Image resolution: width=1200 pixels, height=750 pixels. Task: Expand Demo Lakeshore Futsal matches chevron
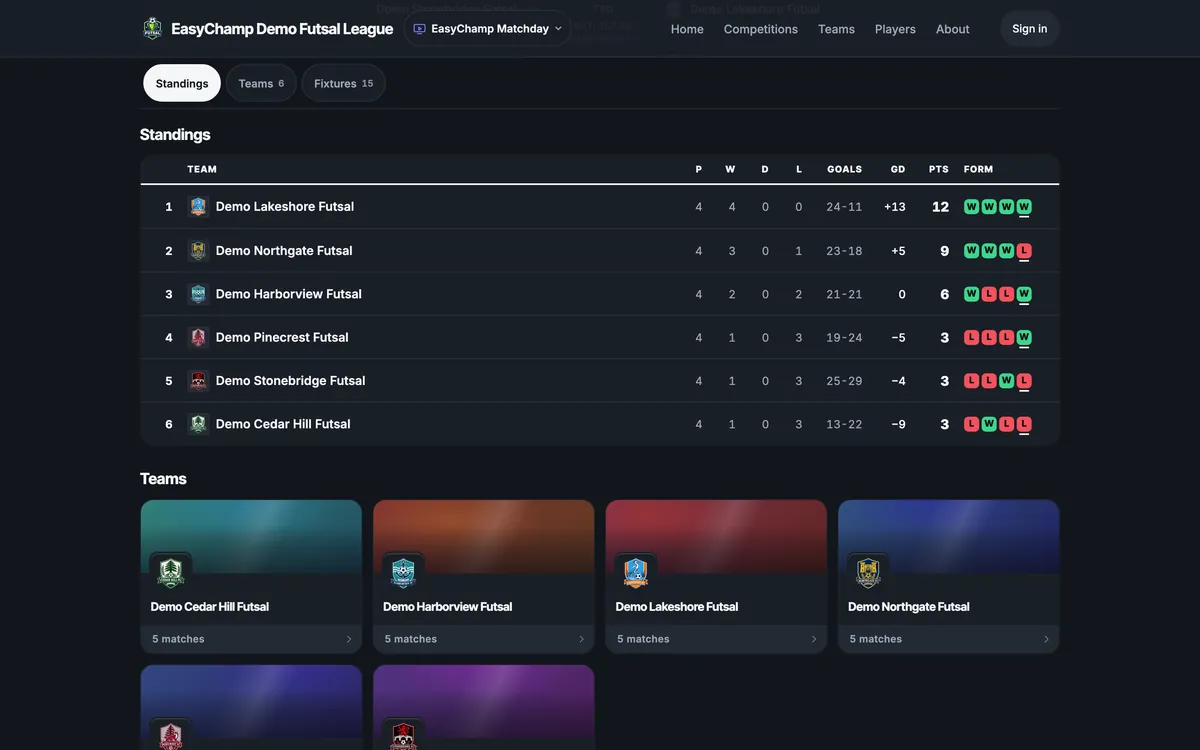[814, 639]
